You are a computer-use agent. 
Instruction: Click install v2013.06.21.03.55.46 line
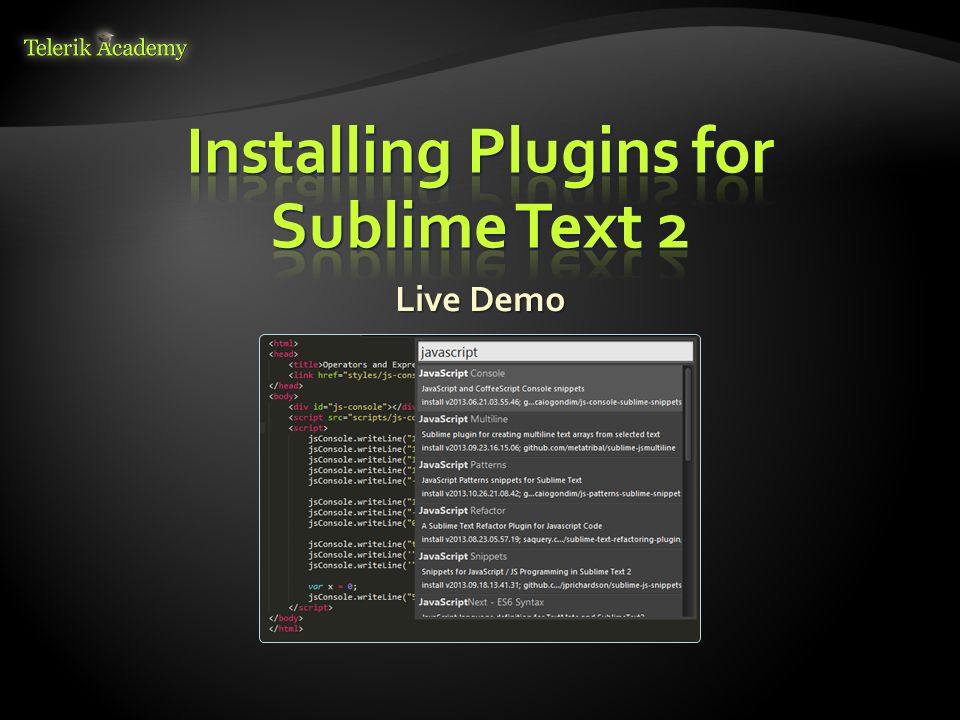point(551,402)
